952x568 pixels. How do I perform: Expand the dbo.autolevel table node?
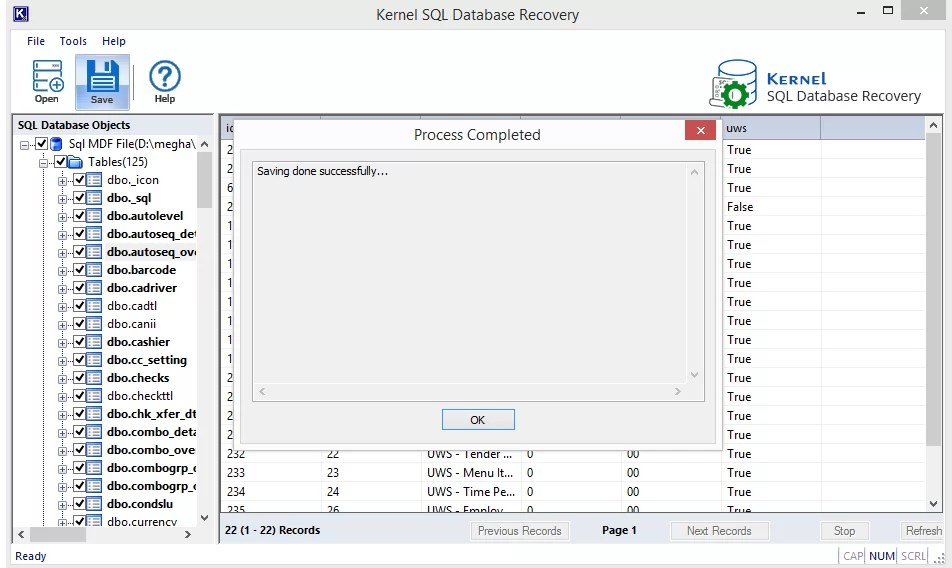(x=62, y=217)
